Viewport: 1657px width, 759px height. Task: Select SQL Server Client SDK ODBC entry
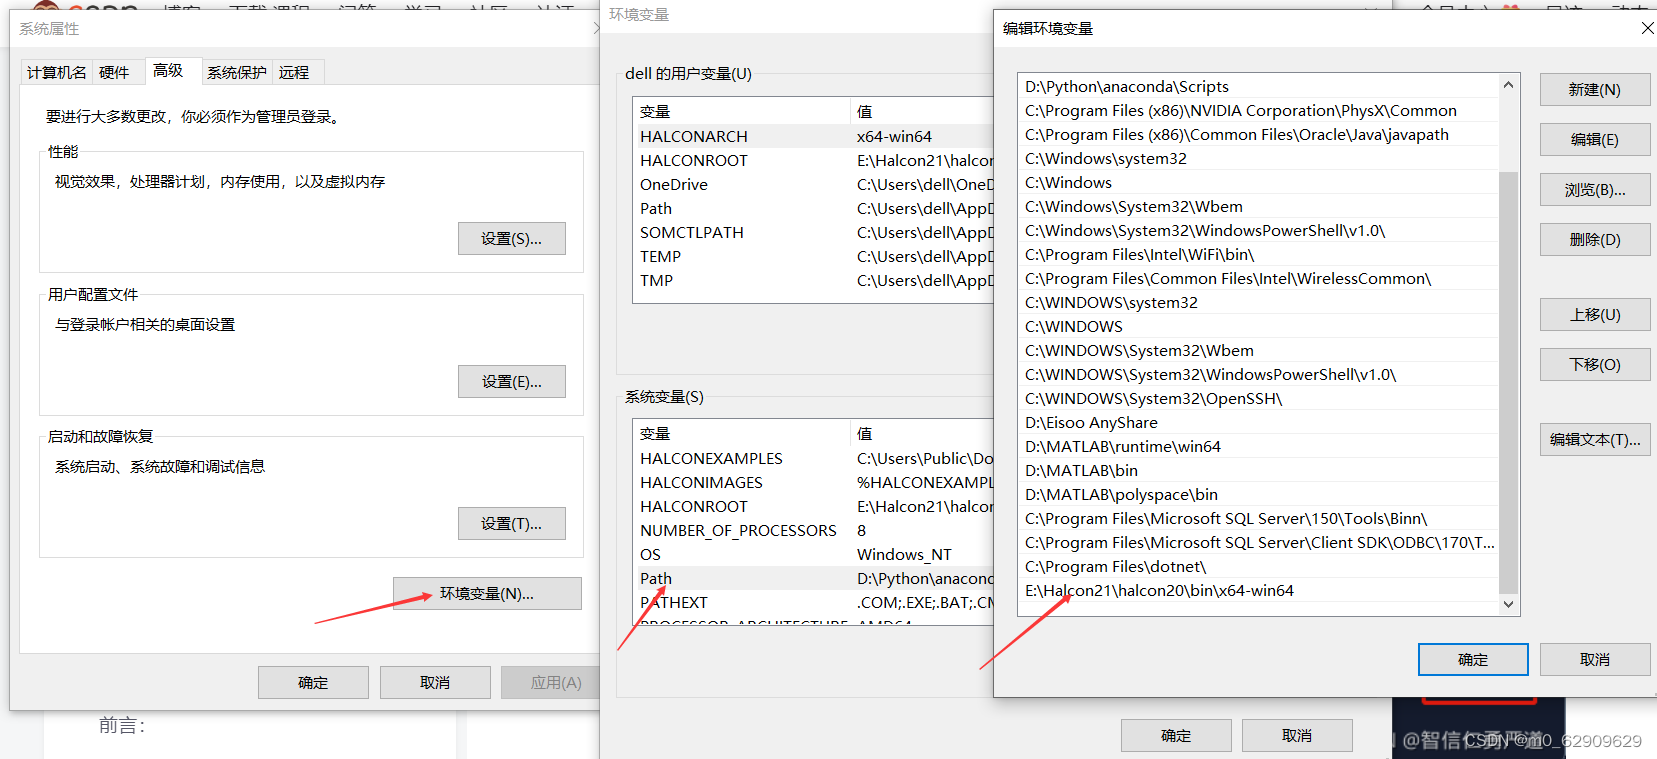[x=1258, y=543]
